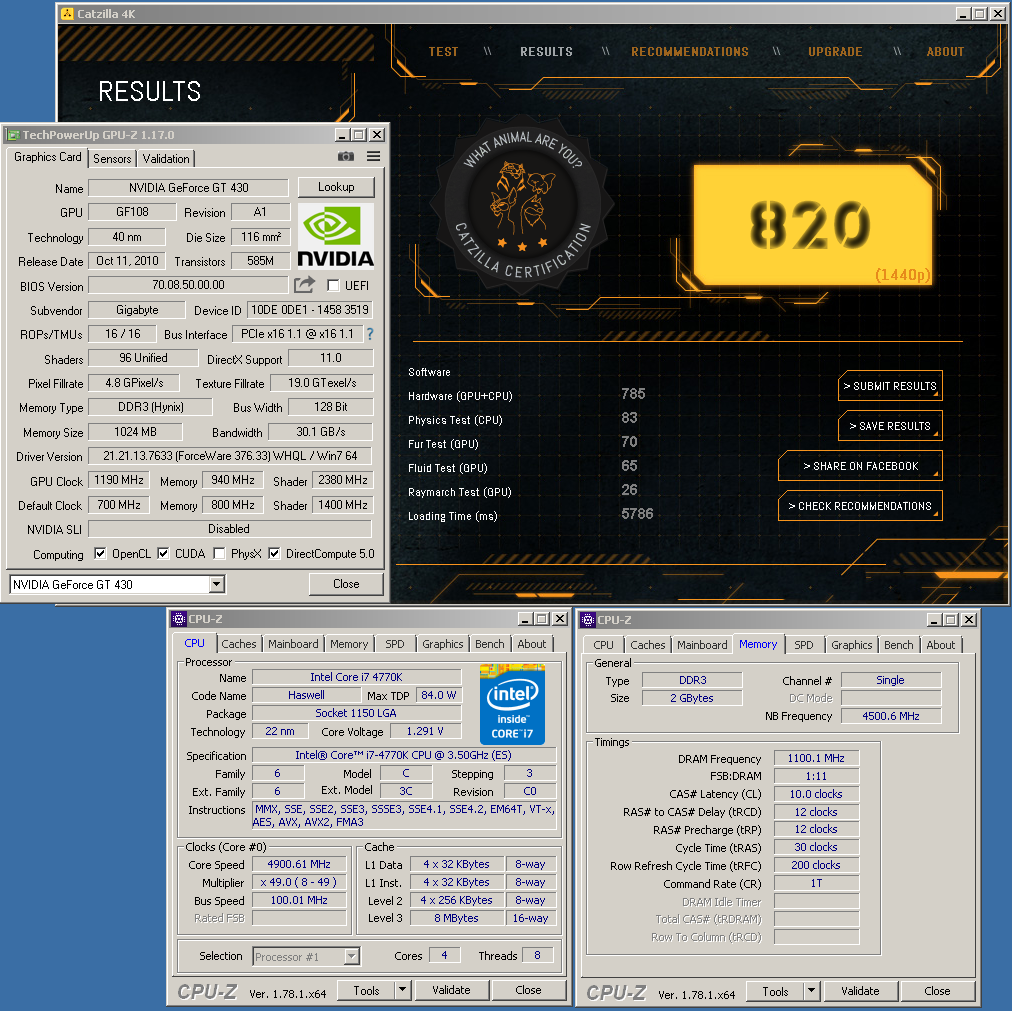Open the Caches tab in left CPU-Z
Screen dimensions: 1012x1011
(239, 644)
